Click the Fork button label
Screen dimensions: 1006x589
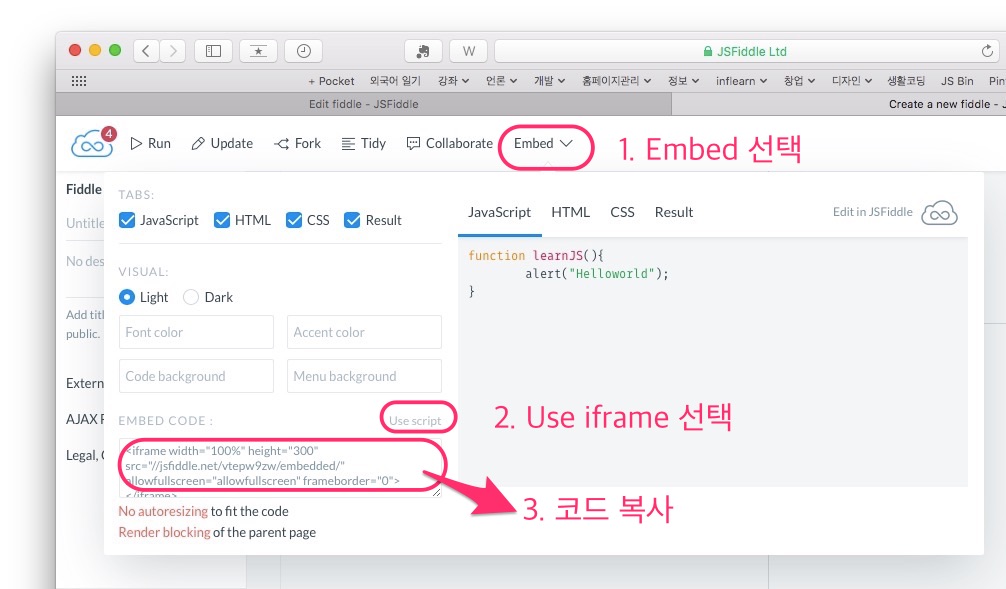click(x=308, y=143)
